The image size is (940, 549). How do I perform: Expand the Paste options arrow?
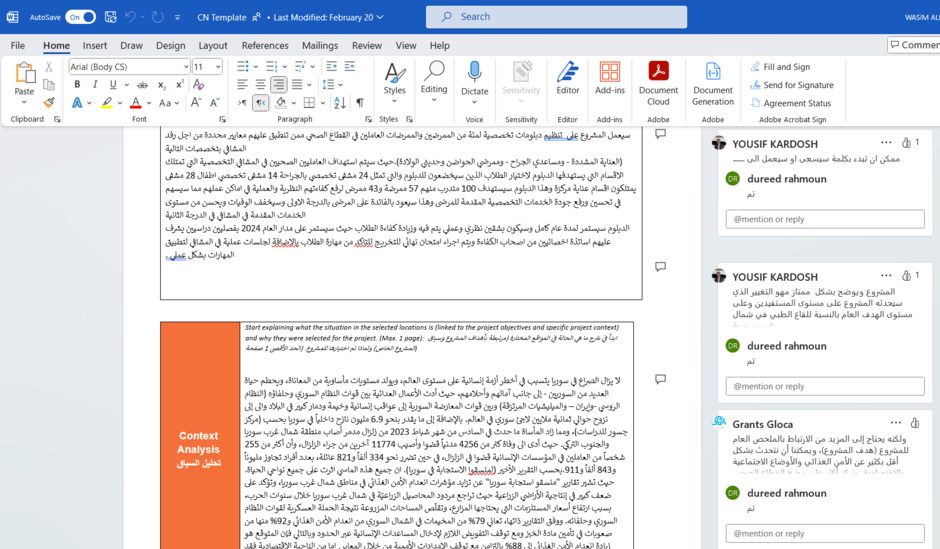[24, 102]
